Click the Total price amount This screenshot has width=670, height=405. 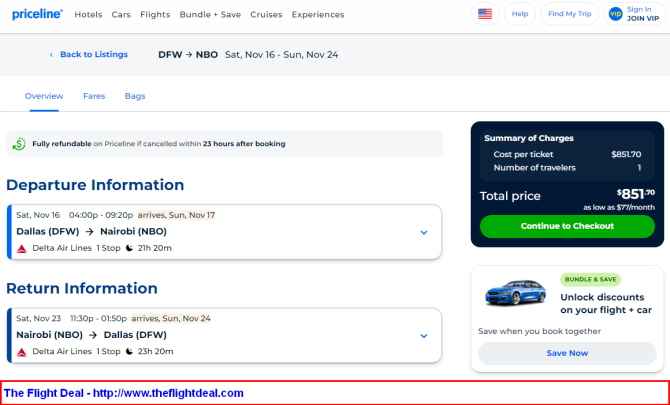coord(635,194)
